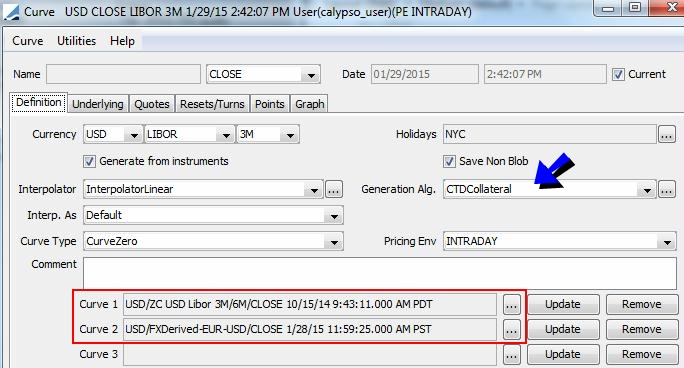Toggle the Current checkbox
684x368 pixels.
[x=618, y=75]
